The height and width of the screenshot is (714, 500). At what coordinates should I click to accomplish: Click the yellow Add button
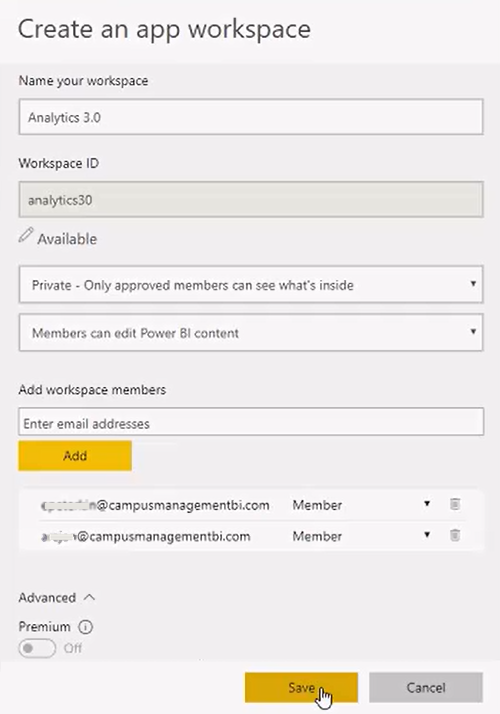[x=75, y=455]
